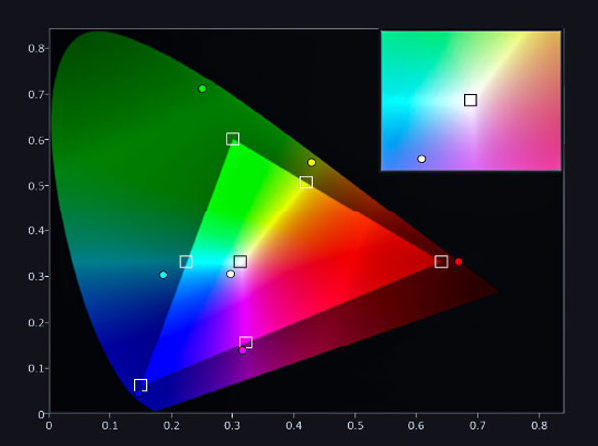
Task: Select the yellow target square marker
Action: point(306,182)
